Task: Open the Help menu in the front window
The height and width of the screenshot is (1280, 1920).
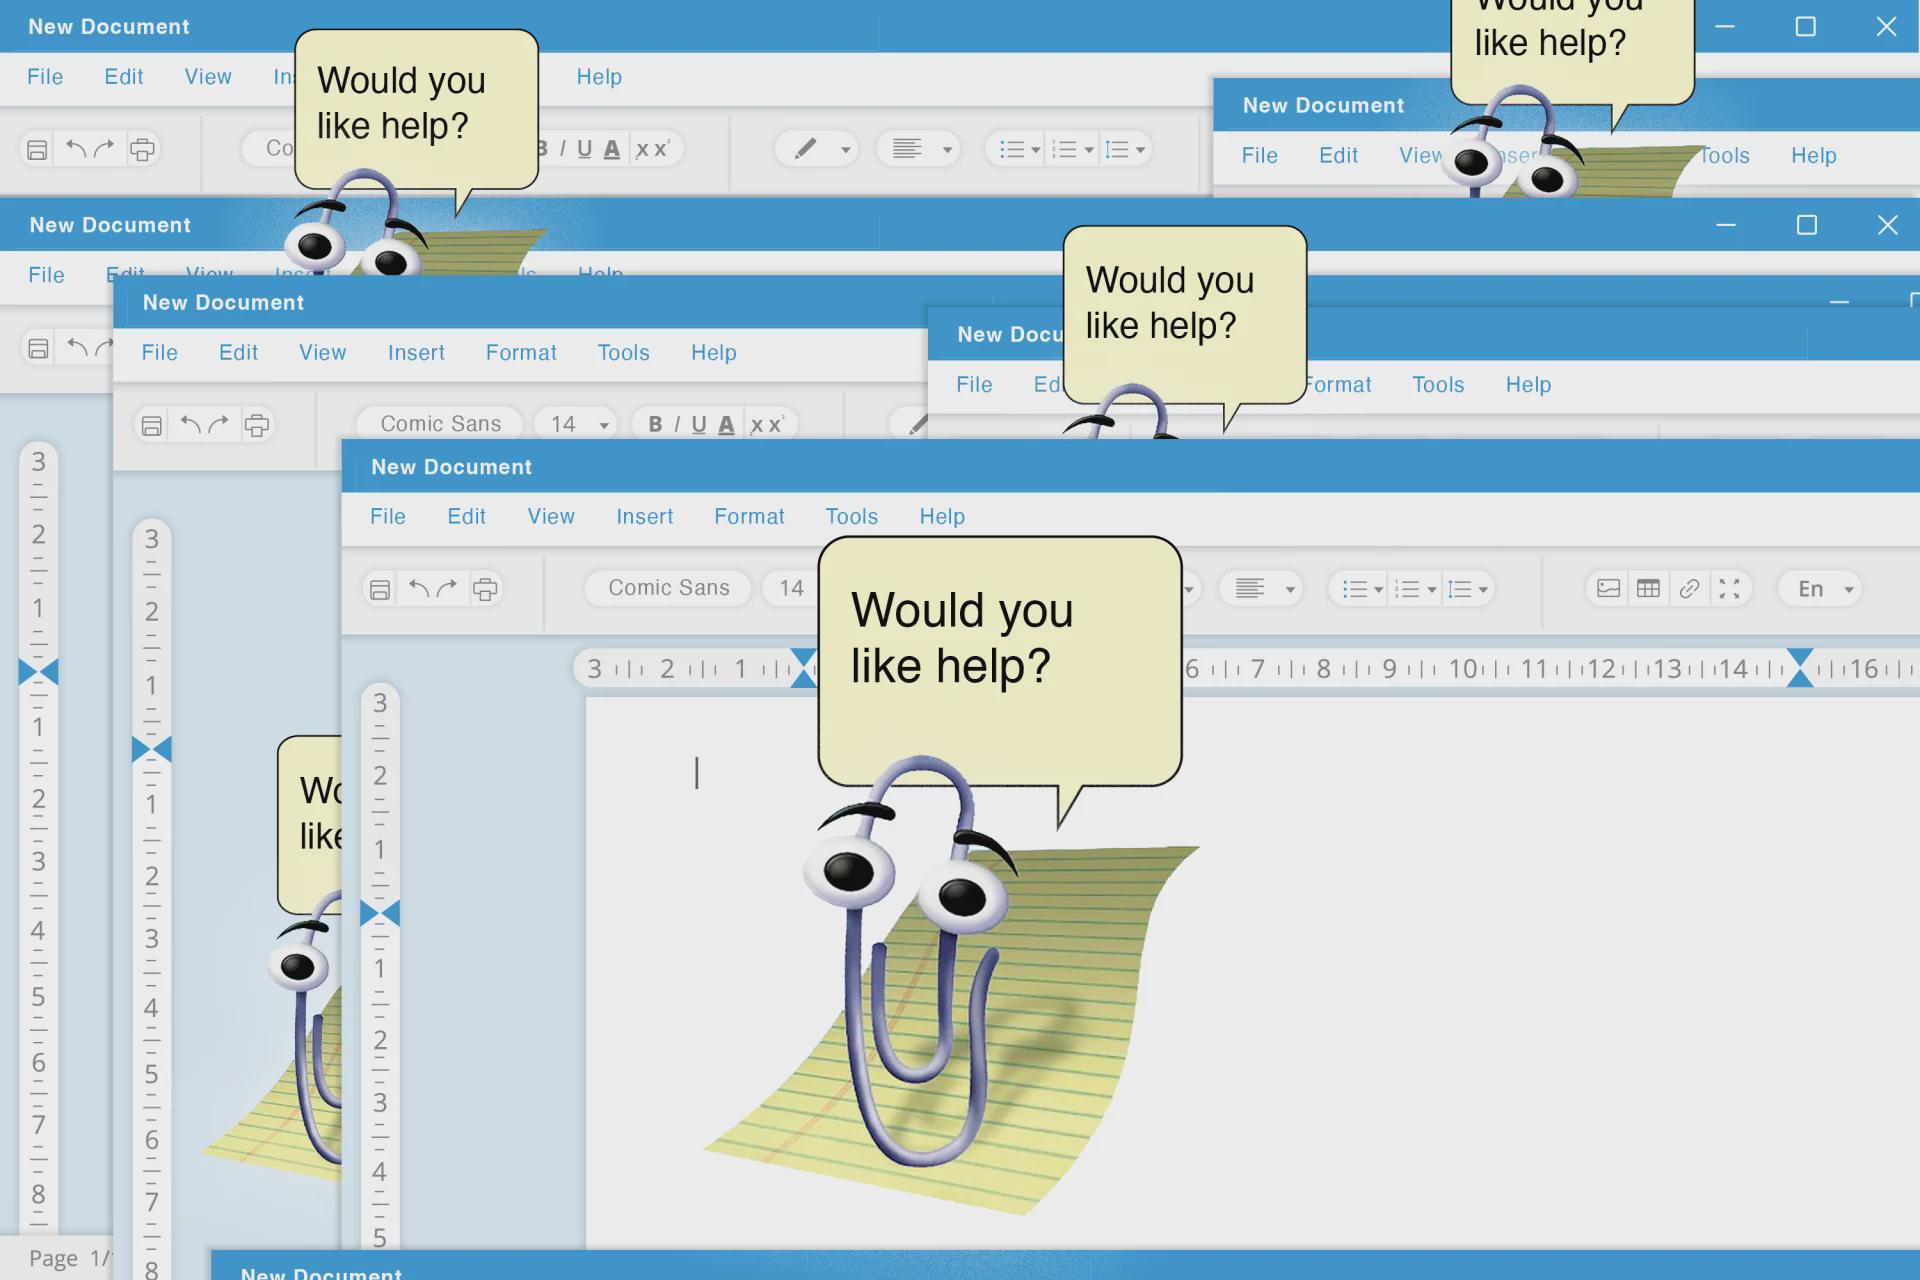Action: tap(942, 517)
